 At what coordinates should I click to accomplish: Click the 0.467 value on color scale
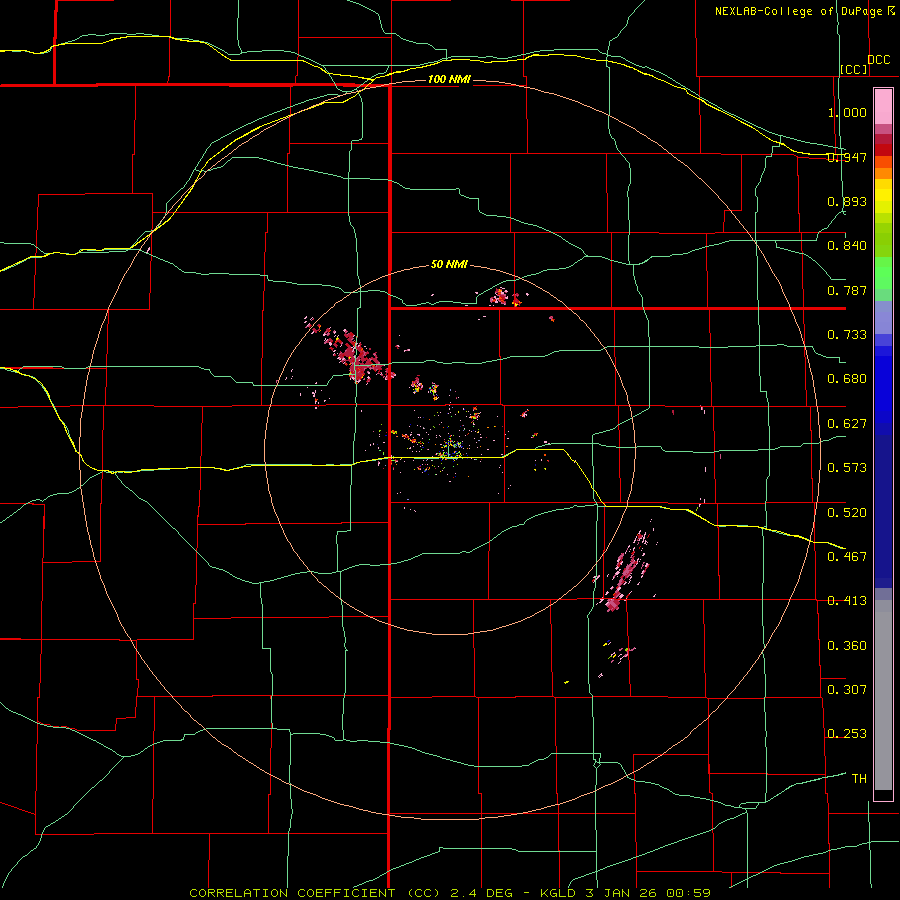847,557
